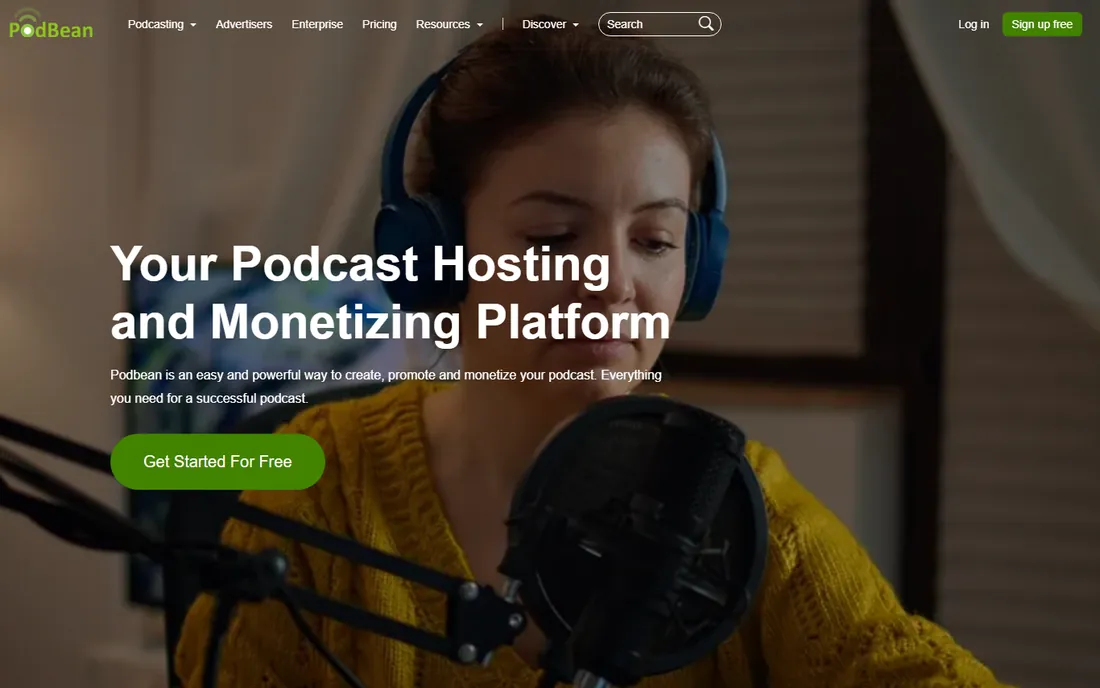This screenshot has height=688, width=1100.
Task: Click the PodBean logo
Action: 51,25
